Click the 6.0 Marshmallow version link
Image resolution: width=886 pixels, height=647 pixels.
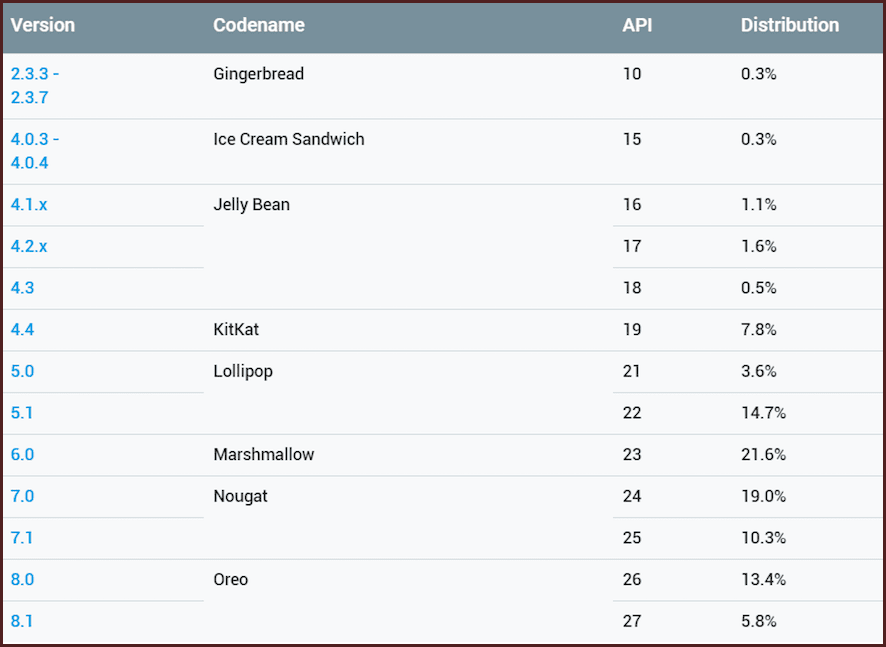[22, 454]
